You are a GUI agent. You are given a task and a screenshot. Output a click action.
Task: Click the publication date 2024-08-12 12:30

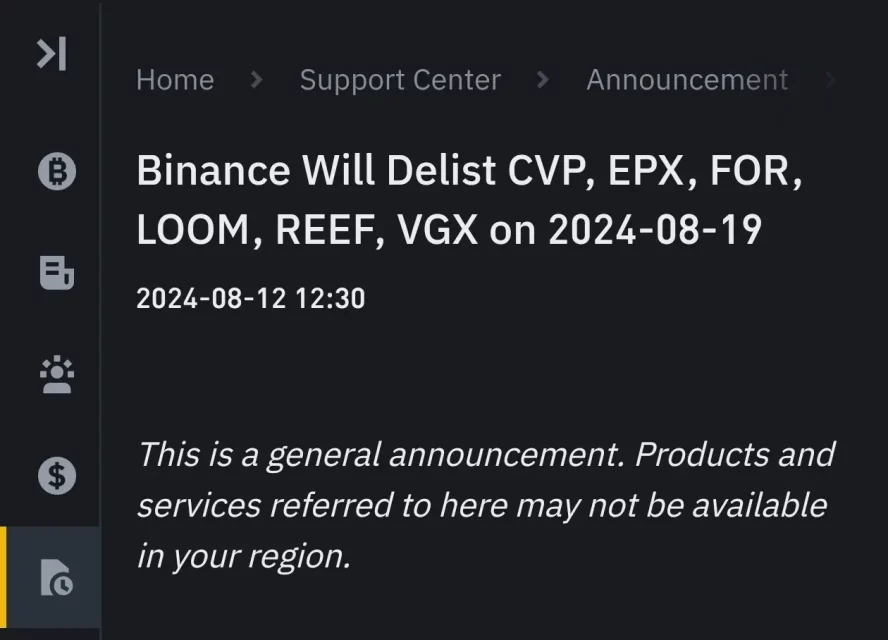250,298
